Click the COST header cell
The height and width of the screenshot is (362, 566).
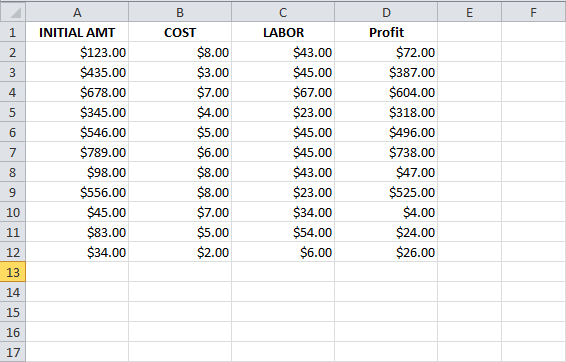point(180,32)
